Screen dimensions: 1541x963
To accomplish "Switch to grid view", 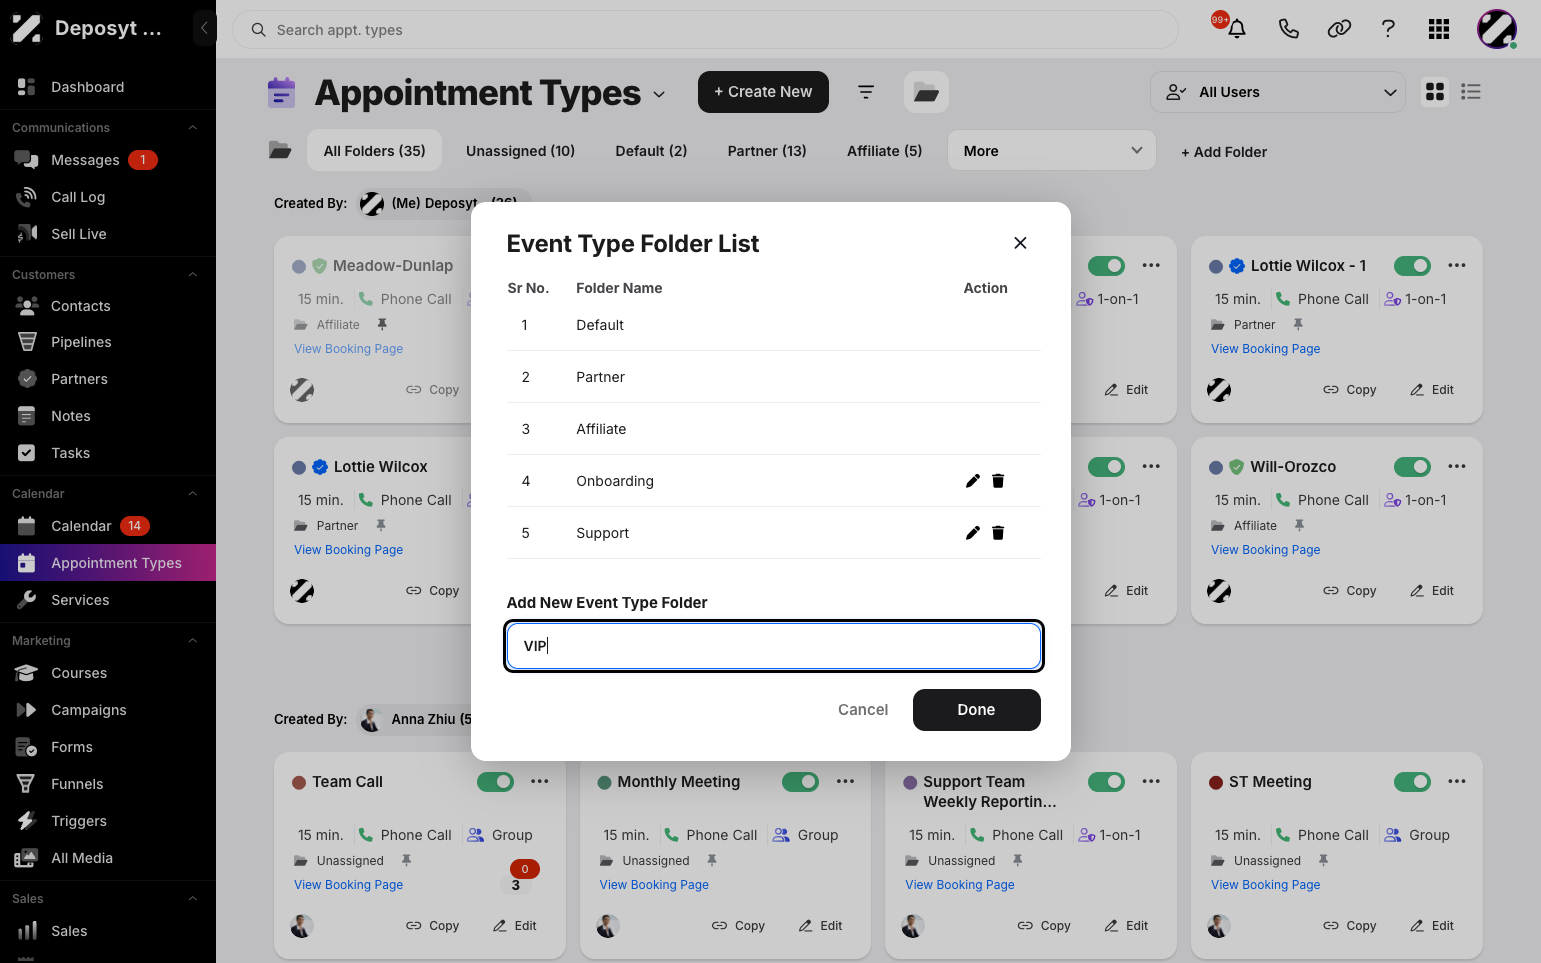I will (x=1435, y=92).
